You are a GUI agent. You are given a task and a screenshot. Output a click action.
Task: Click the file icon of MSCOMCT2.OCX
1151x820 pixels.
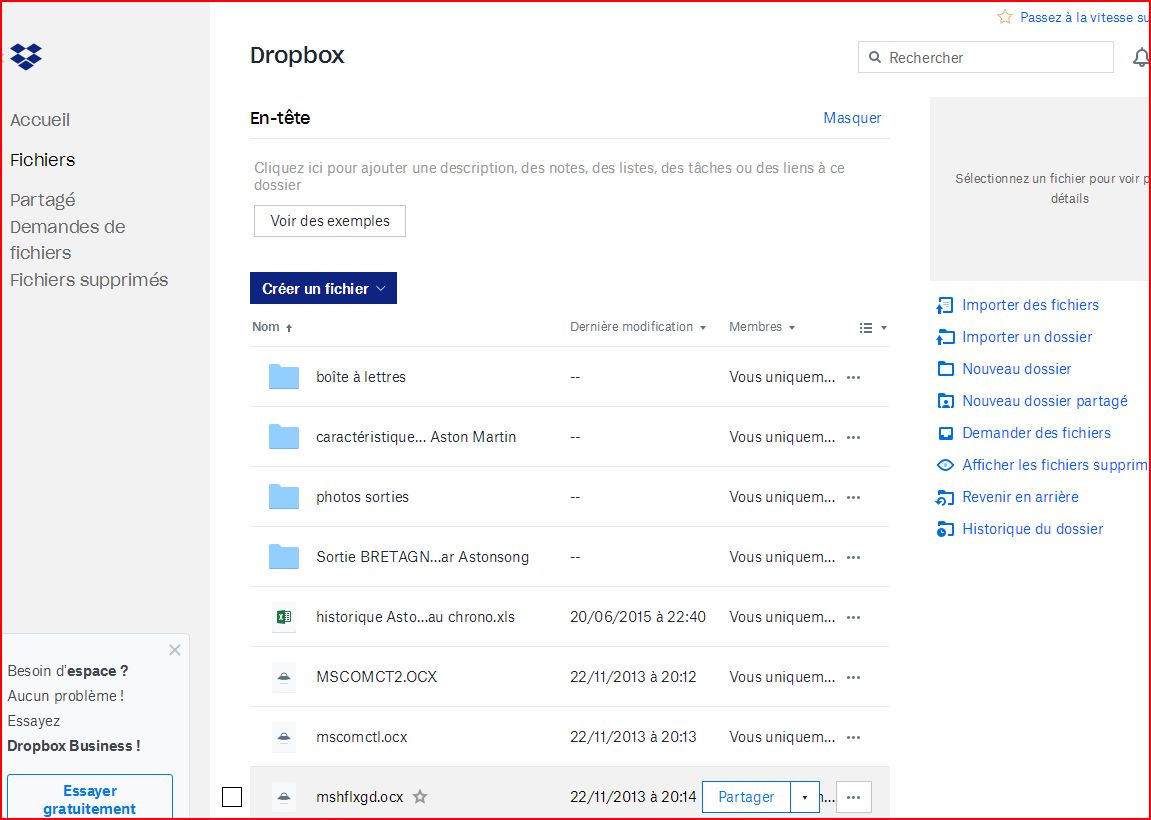click(x=283, y=678)
